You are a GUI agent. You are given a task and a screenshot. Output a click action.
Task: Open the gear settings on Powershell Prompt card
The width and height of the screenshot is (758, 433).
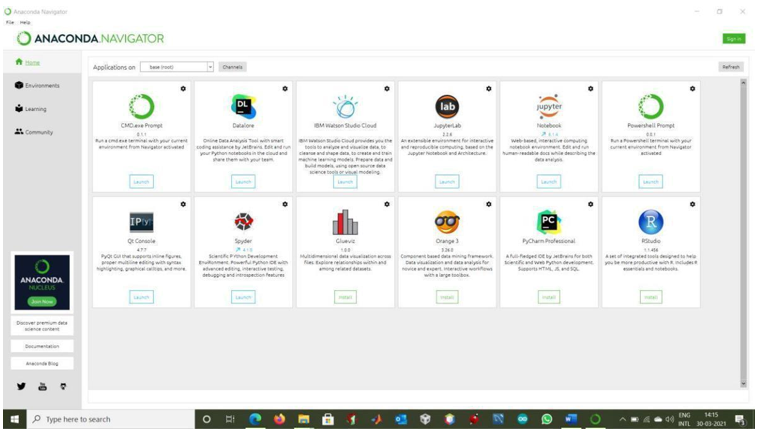tap(693, 89)
